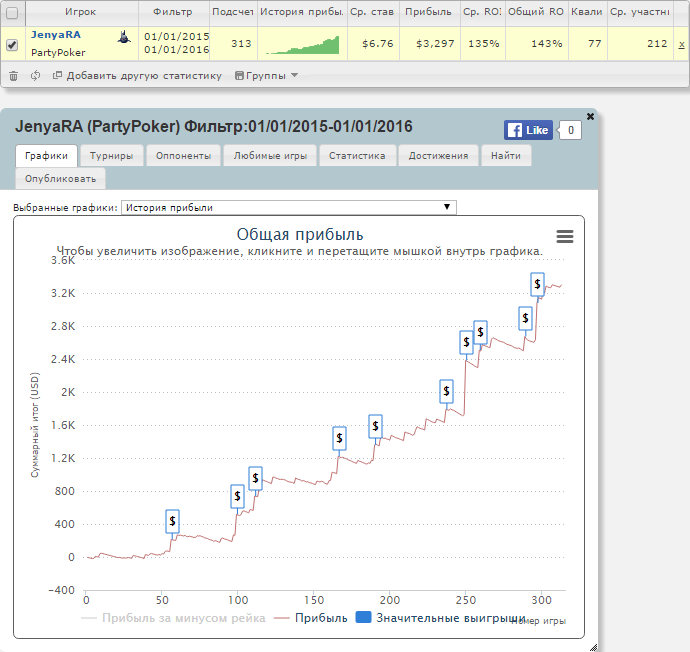Click the profit history sparkline thumbnail
The image size is (690, 652).
pyautogui.click(x=303, y=44)
